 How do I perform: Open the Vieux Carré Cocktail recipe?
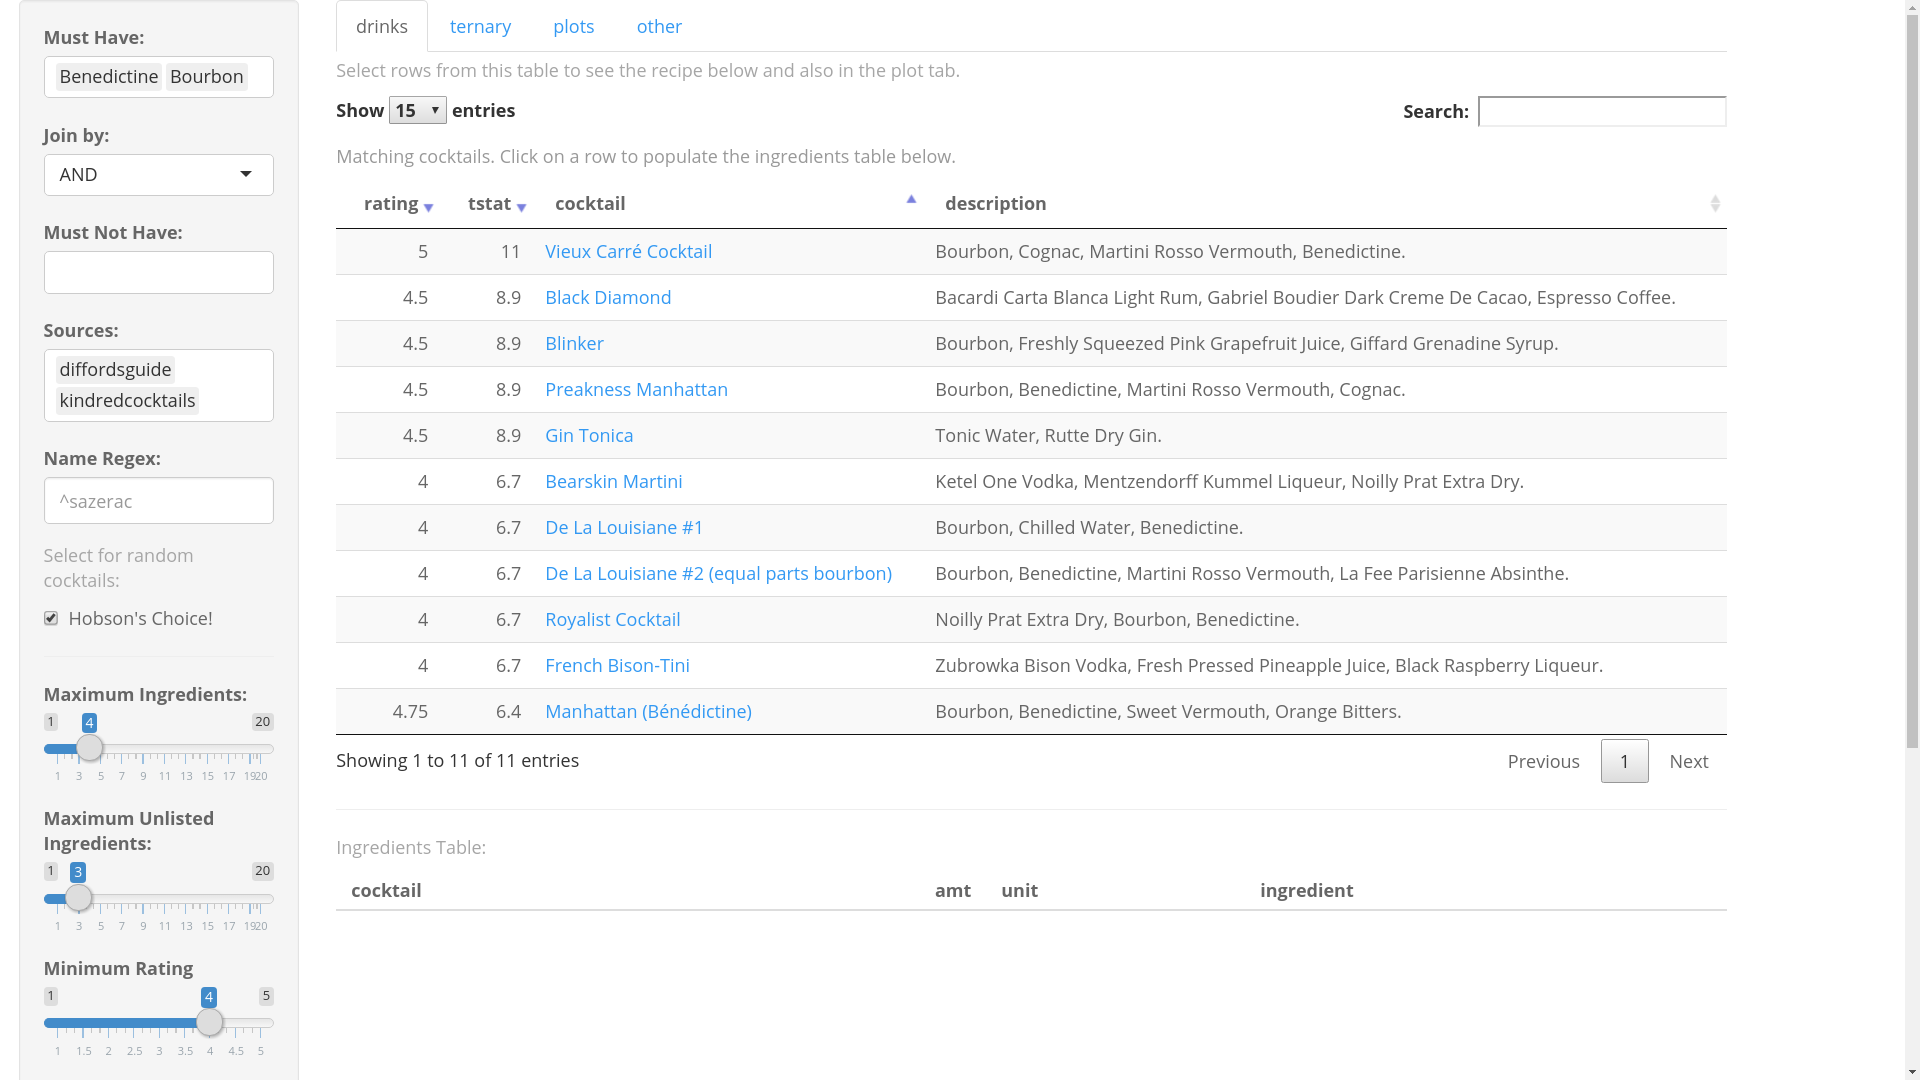[628, 251]
